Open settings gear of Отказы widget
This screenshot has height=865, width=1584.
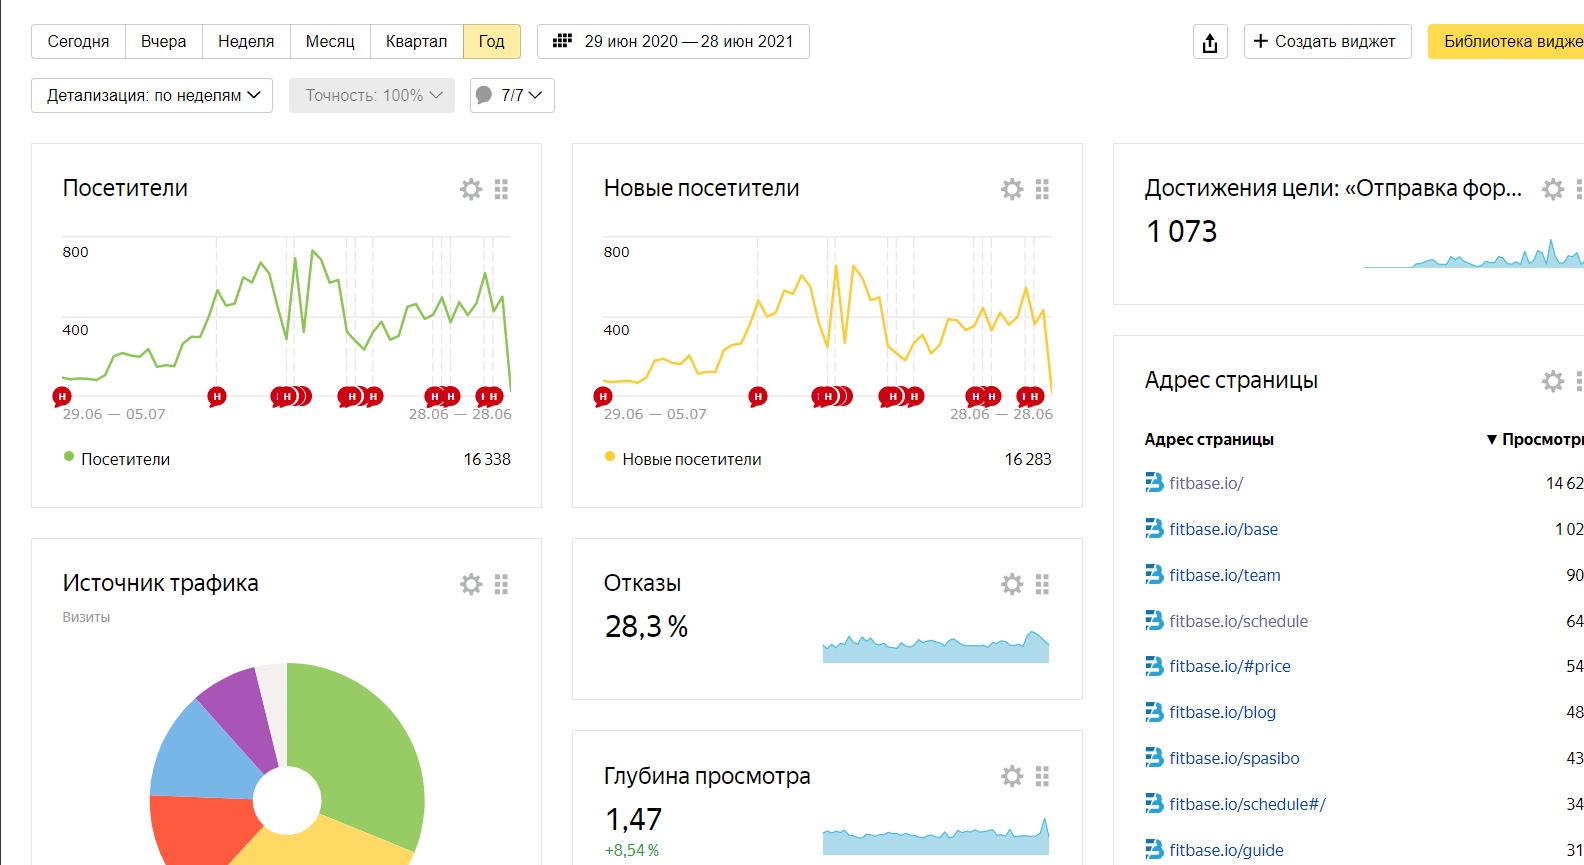coord(1012,584)
